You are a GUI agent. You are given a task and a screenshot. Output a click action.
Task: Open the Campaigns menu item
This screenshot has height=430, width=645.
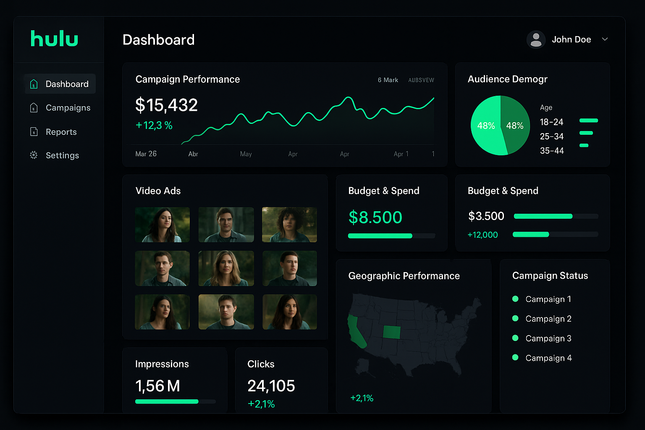click(x=68, y=108)
